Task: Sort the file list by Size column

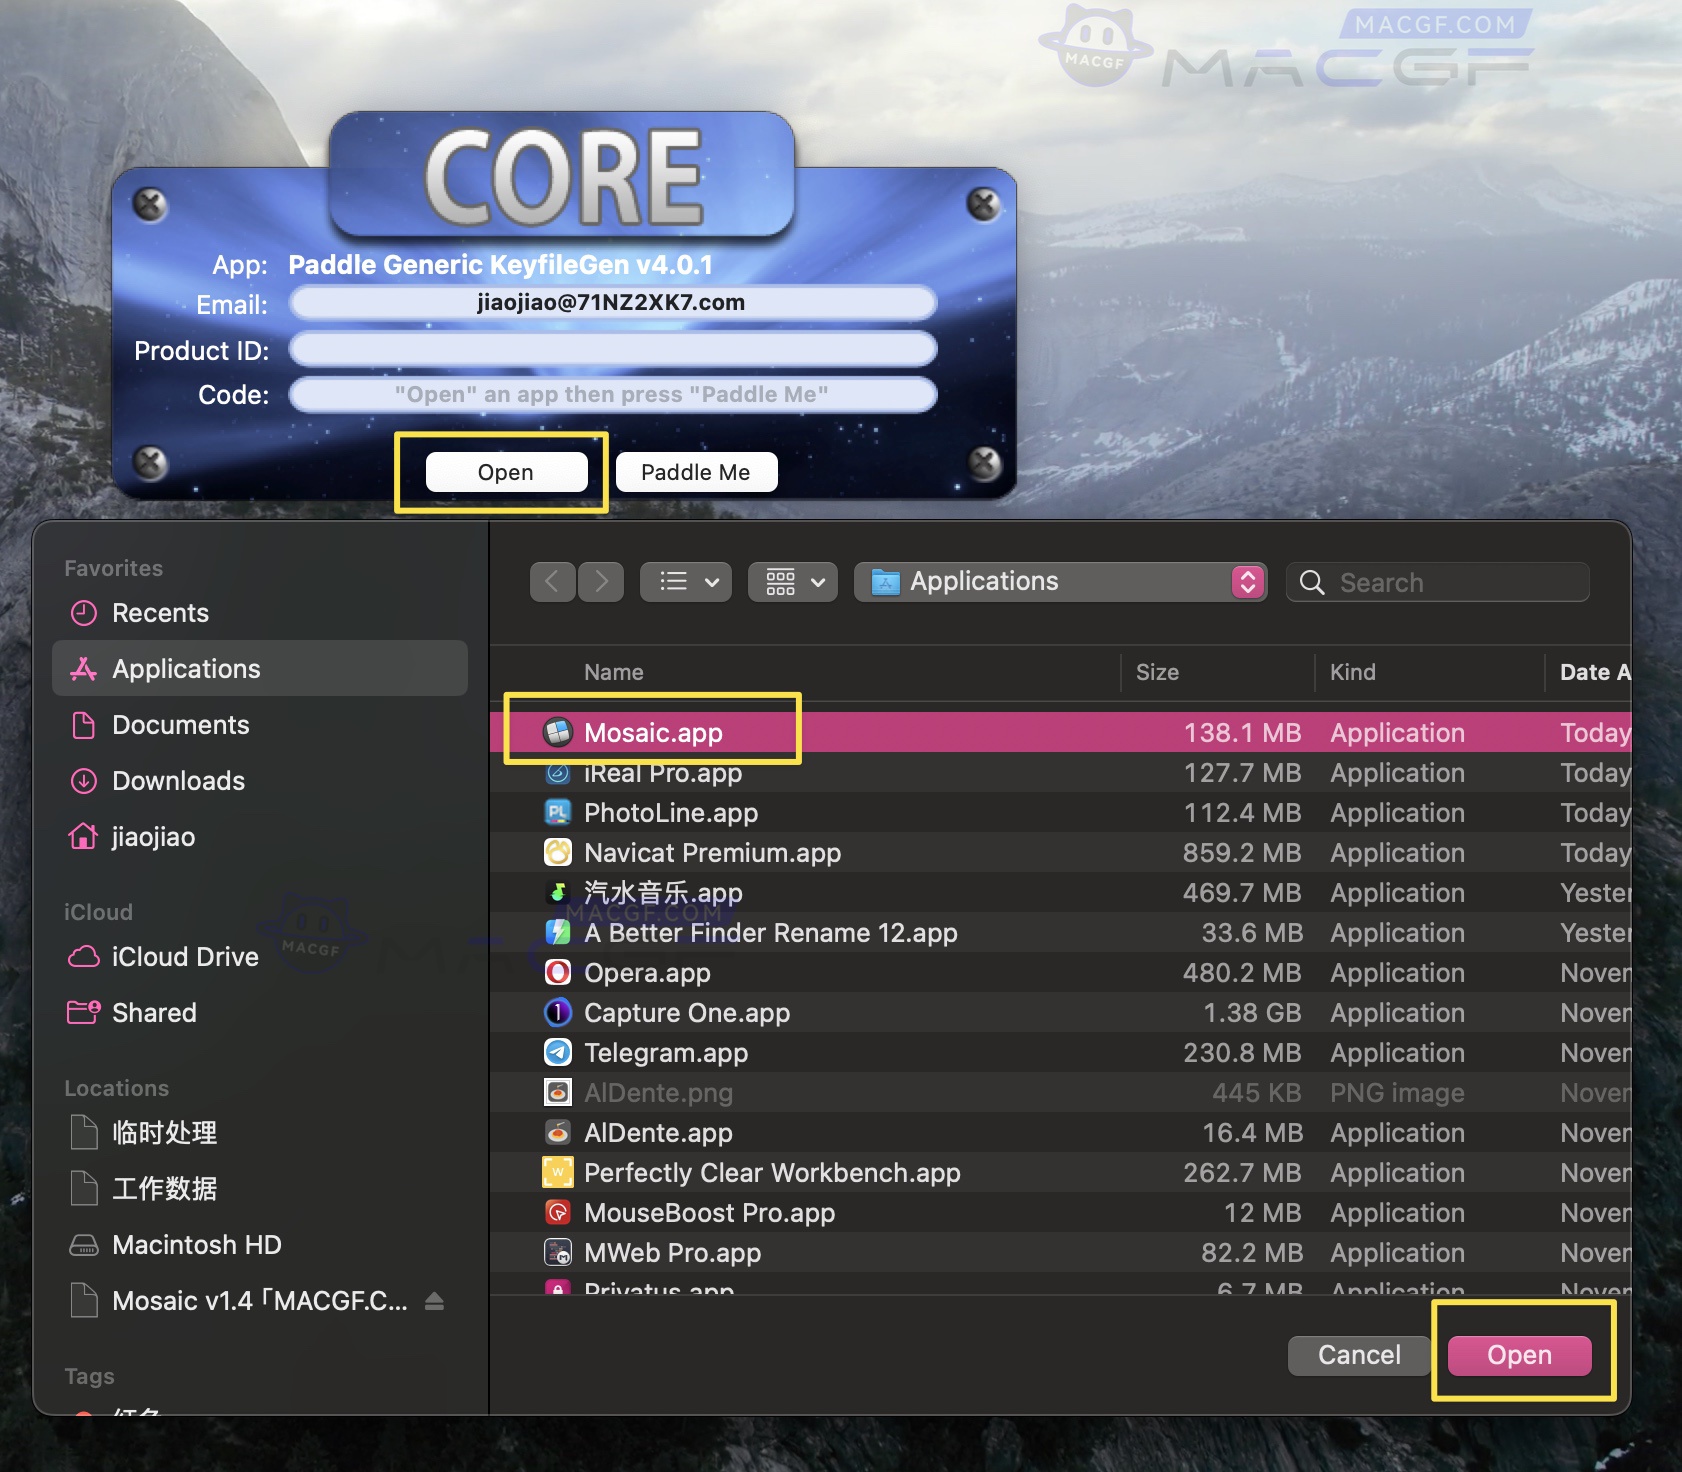Action: point(1157,673)
